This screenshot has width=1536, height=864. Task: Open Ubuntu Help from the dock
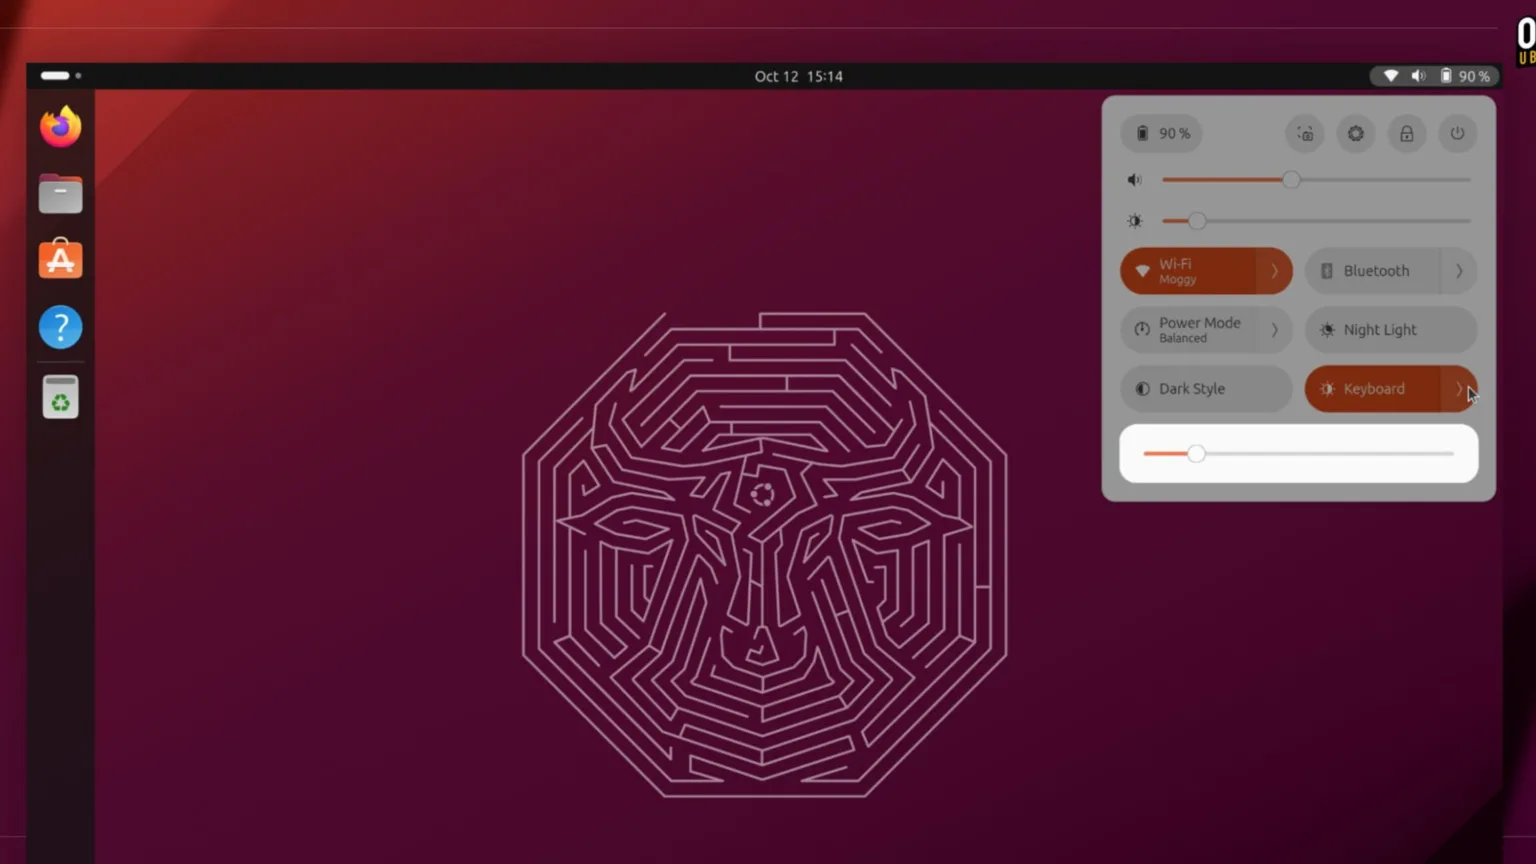coord(60,327)
